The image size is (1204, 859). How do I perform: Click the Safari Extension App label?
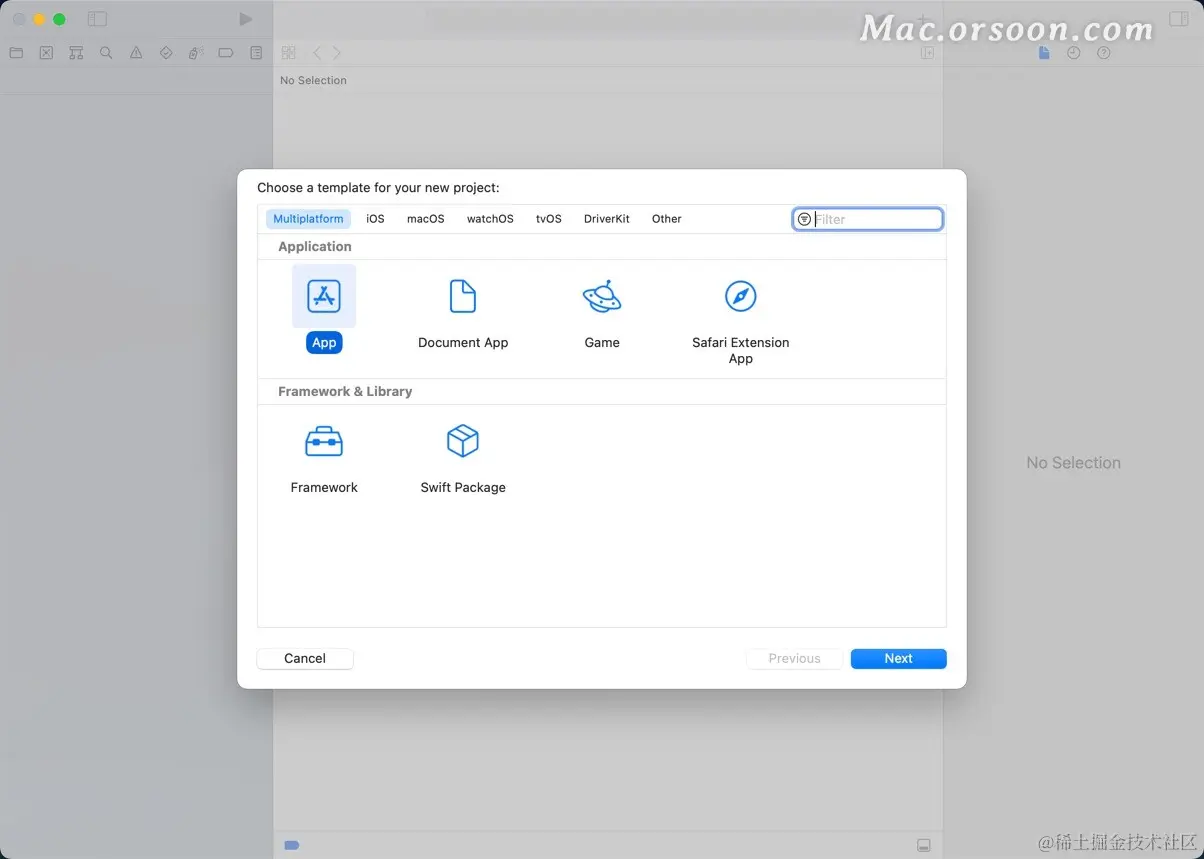coord(741,350)
